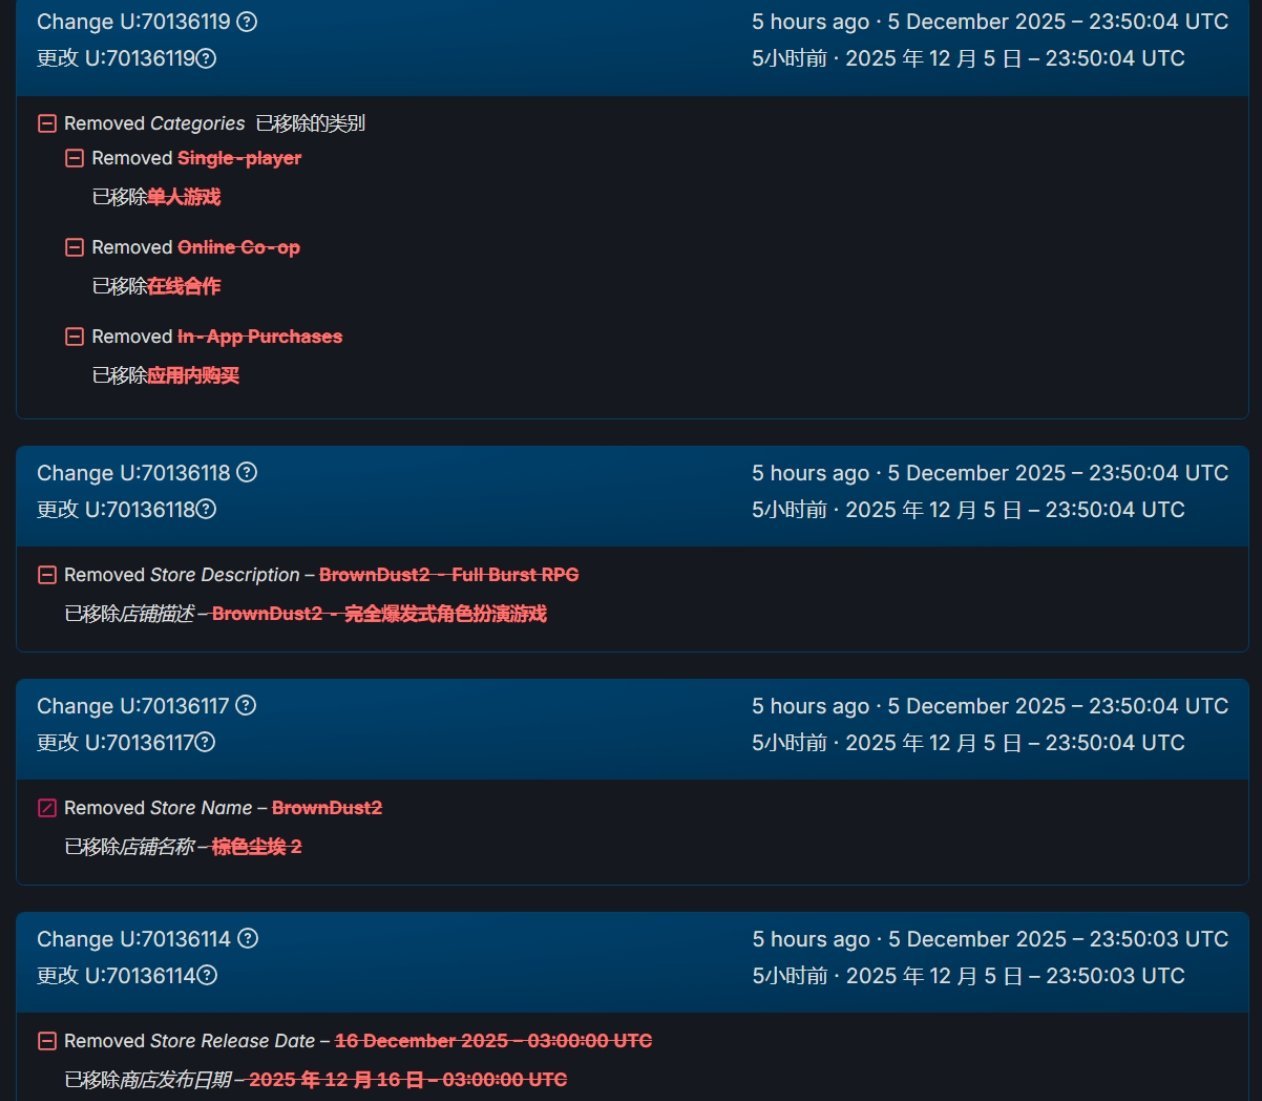Viewport: 1262px width, 1101px height.
Task: Click the struck-through BrownDust2 store name
Action: (x=327, y=808)
